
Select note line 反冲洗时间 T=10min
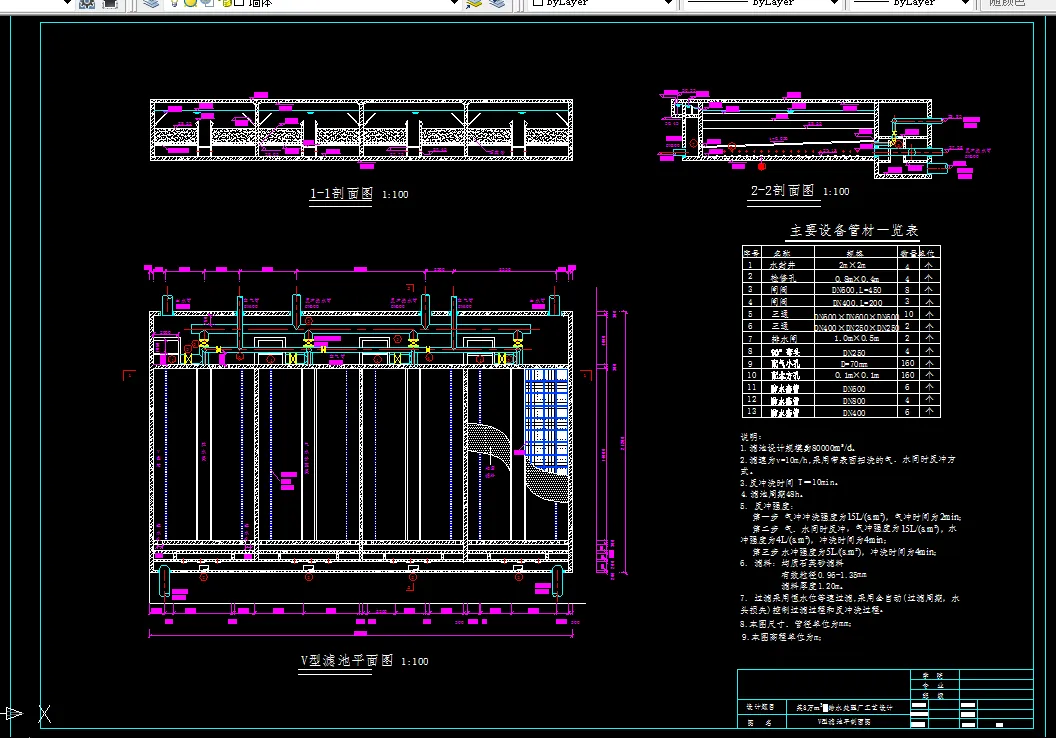point(789,483)
